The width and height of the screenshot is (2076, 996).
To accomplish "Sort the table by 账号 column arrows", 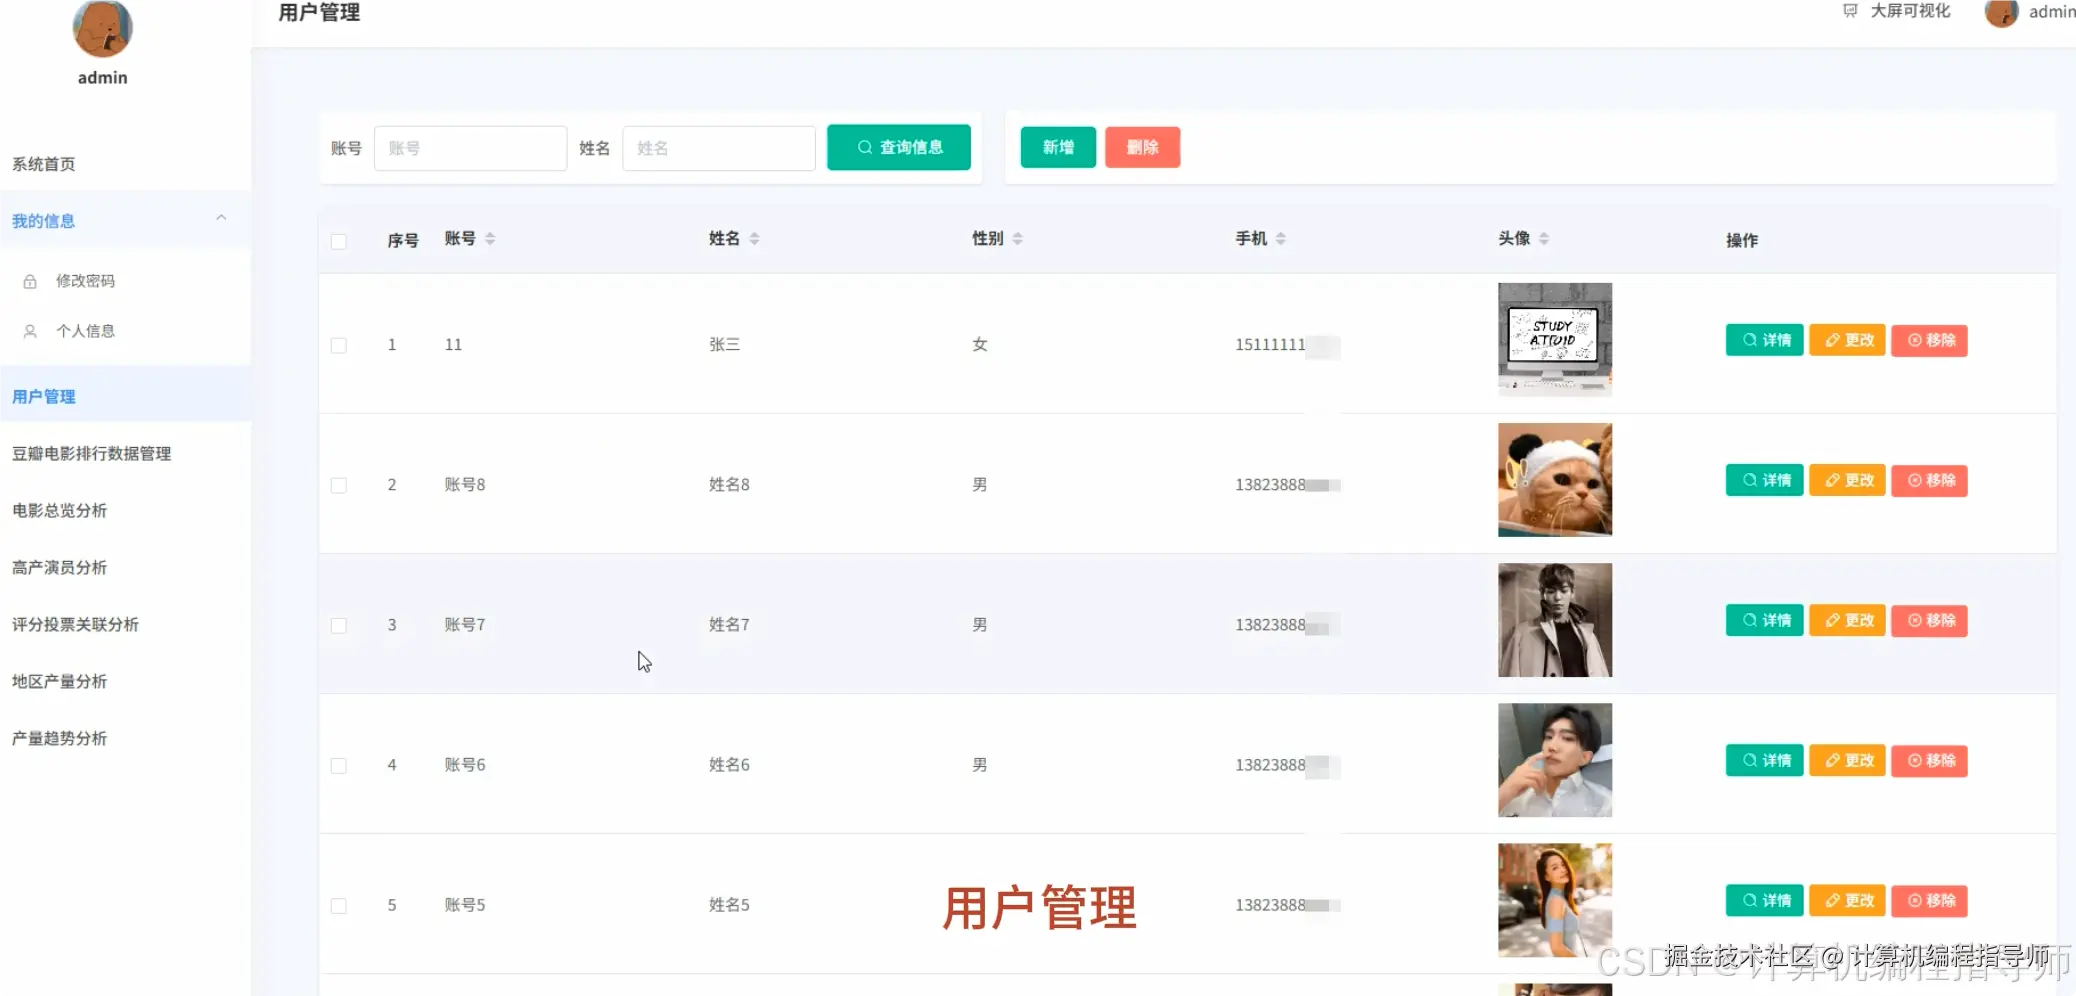I will click(x=490, y=239).
